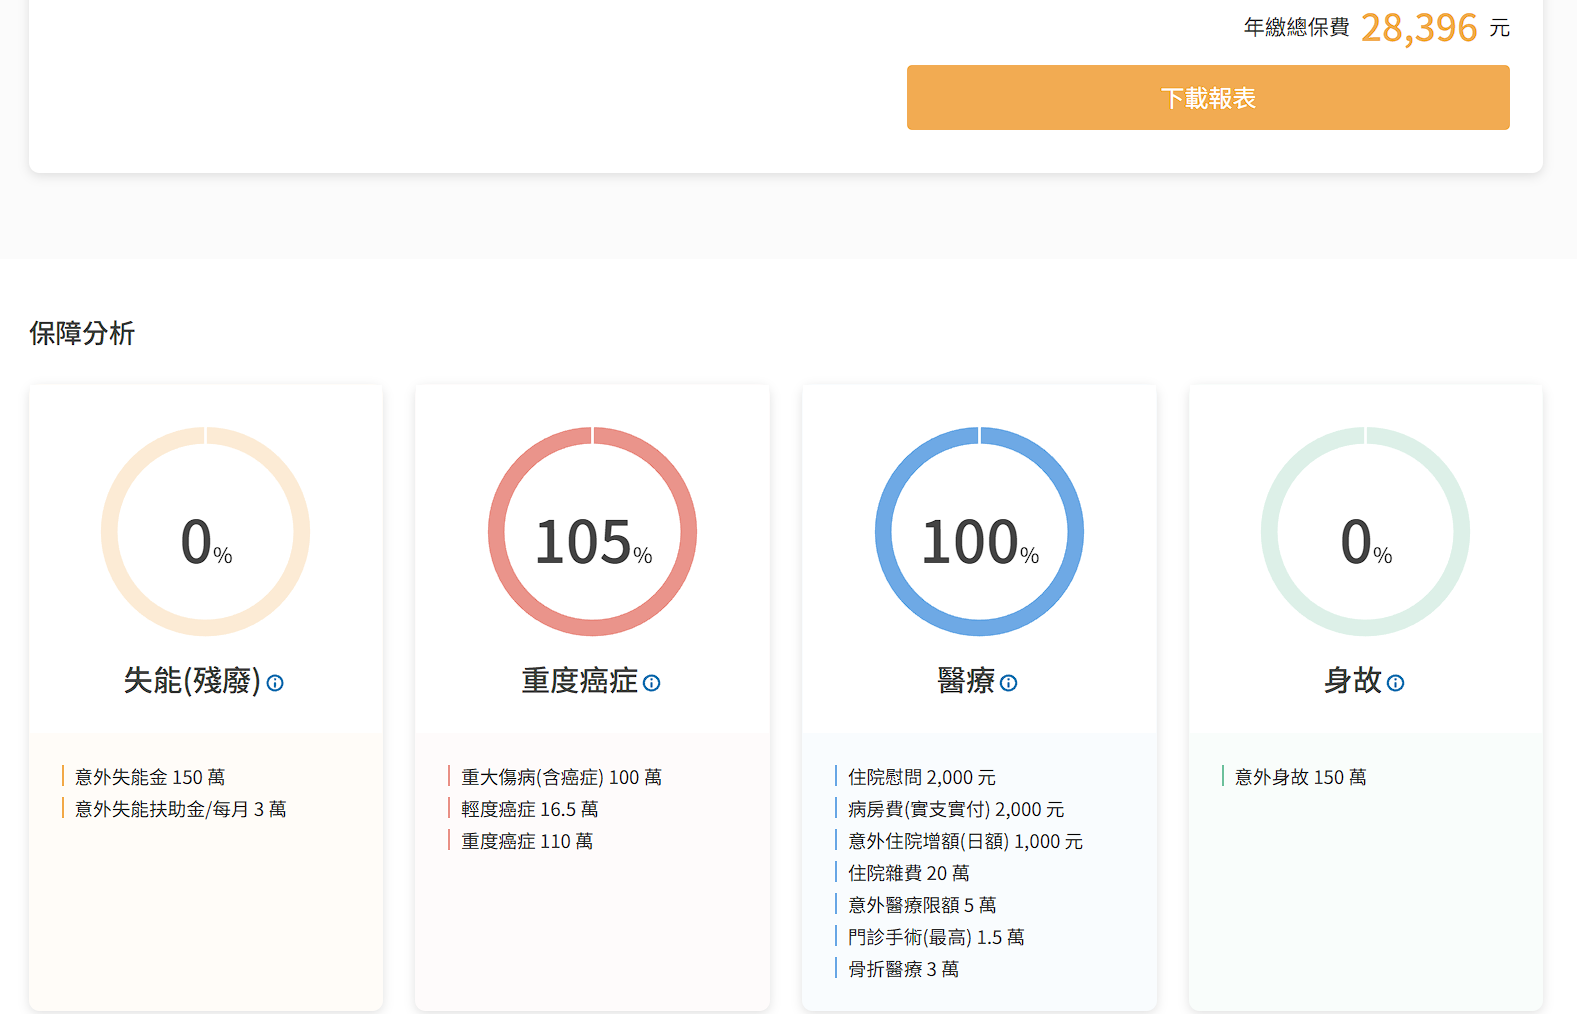Screen dimensions: 1577x1014
Task: Click the 0% disability donut chart
Action: tap(205, 532)
